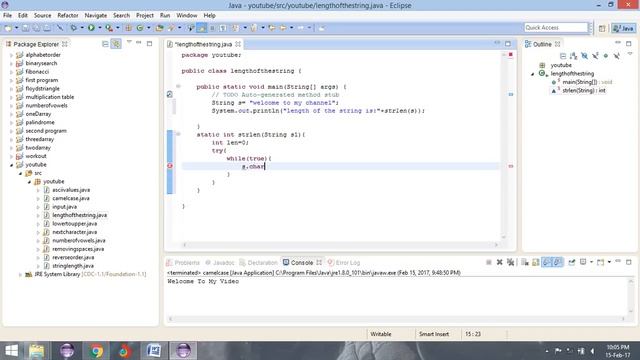The width and height of the screenshot is (640, 360).
Task: Open File Explorer from taskbar
Action: (37, 351)
